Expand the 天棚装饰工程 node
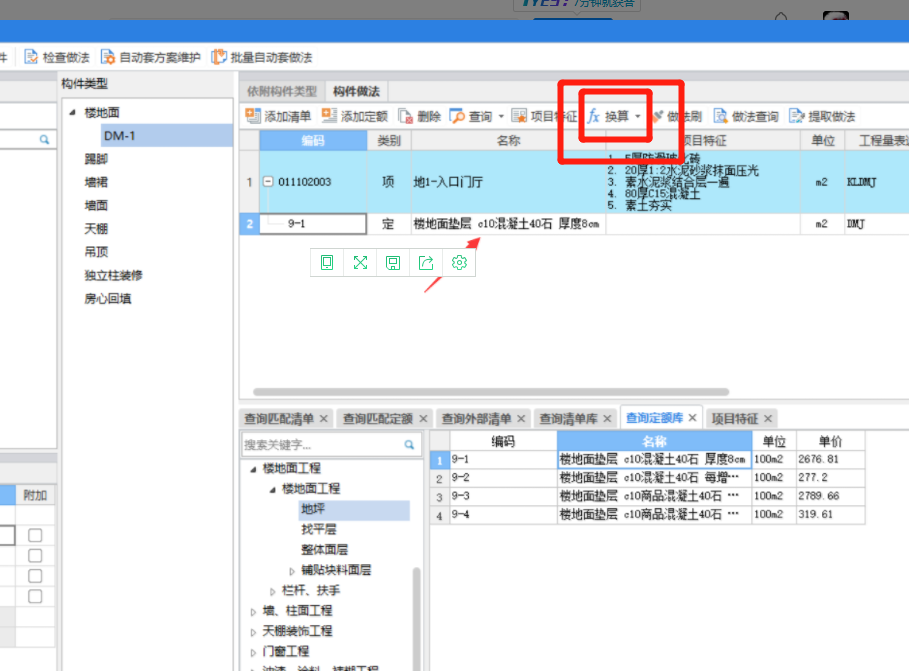Screen dimensions: 909x671 click(253, 632)
